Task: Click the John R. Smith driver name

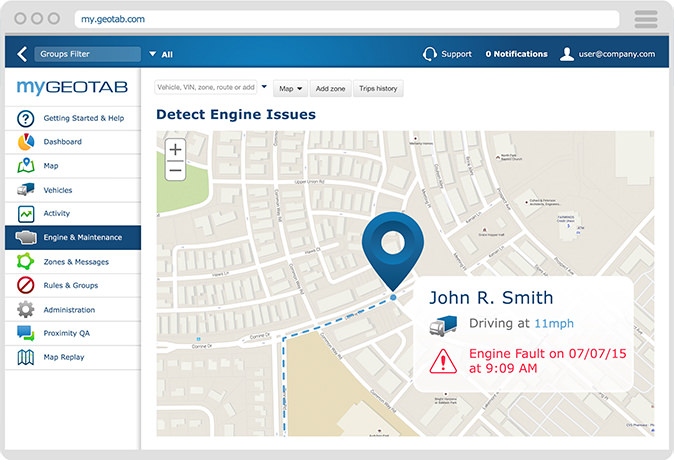Action: point(491,297)
